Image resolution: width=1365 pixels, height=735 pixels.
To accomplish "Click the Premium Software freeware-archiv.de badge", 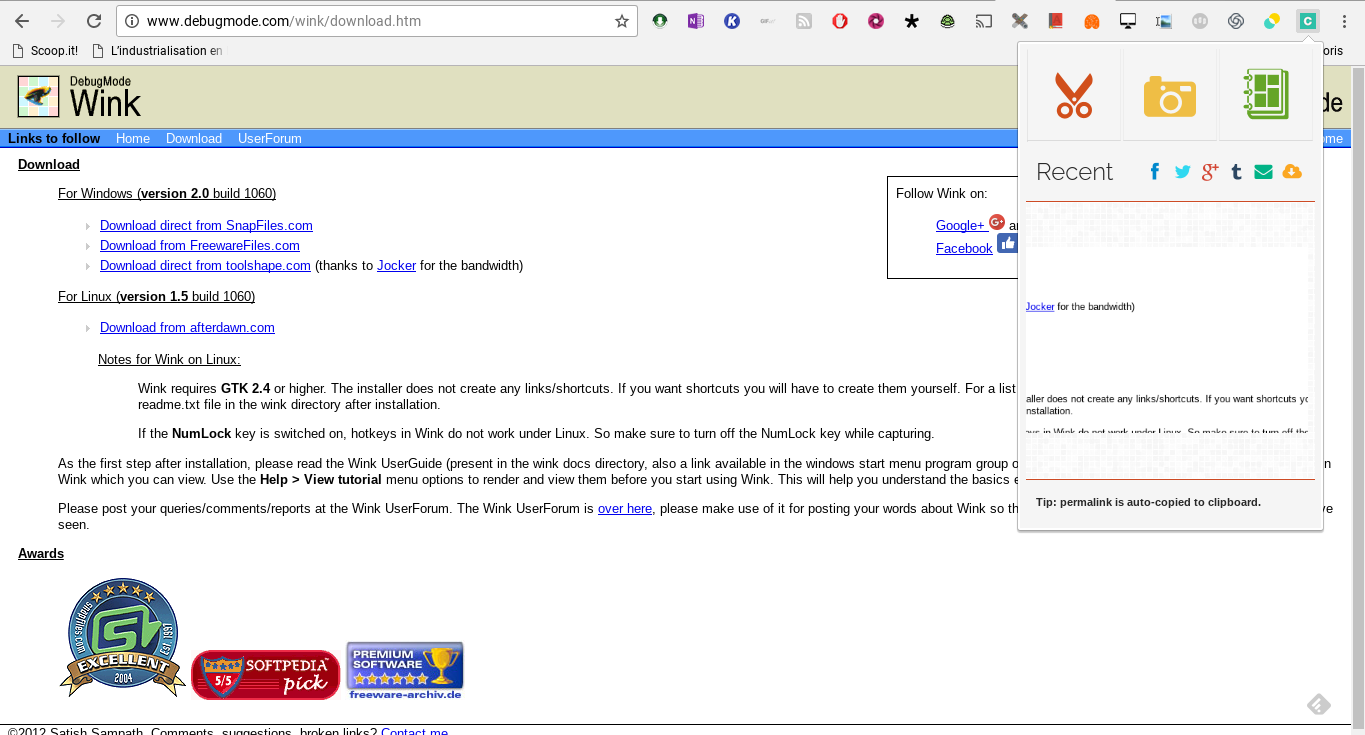I will 405,670.
